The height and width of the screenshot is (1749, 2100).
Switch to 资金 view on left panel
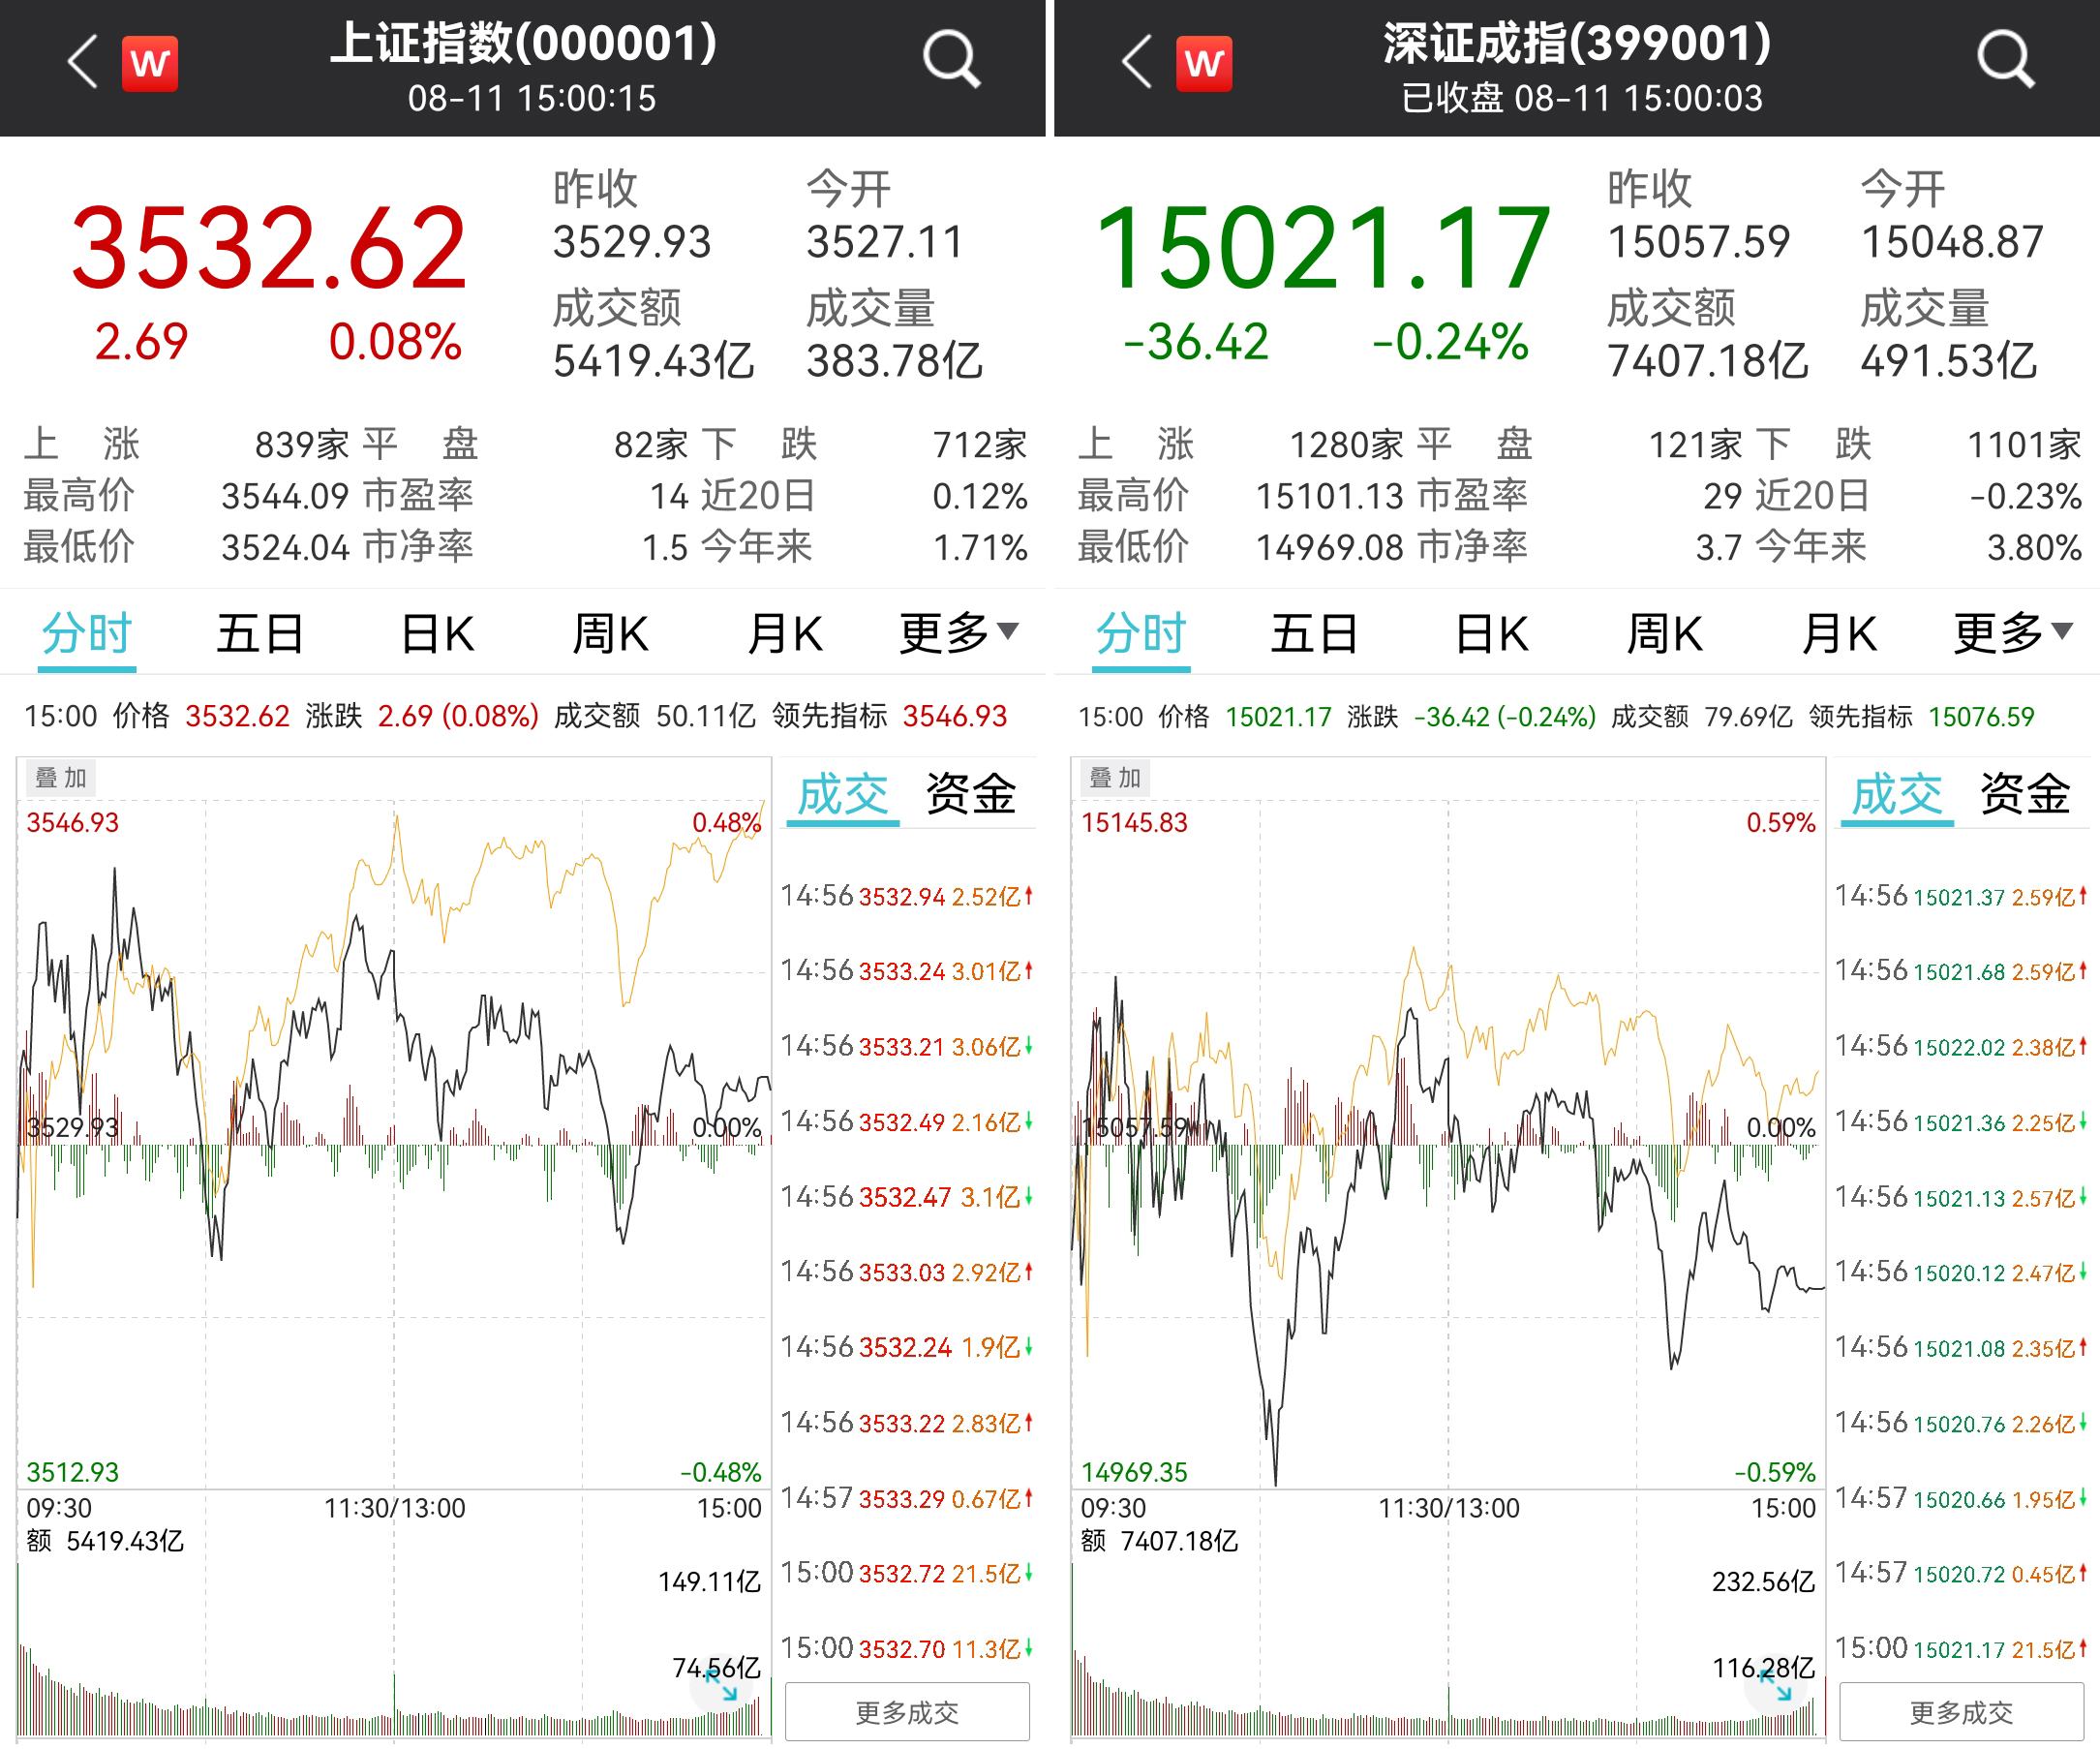tap(970, 795)
